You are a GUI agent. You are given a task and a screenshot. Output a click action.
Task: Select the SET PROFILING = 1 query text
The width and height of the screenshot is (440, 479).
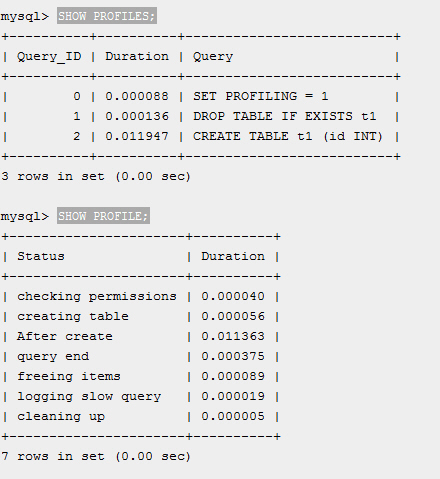click(261, 96)
